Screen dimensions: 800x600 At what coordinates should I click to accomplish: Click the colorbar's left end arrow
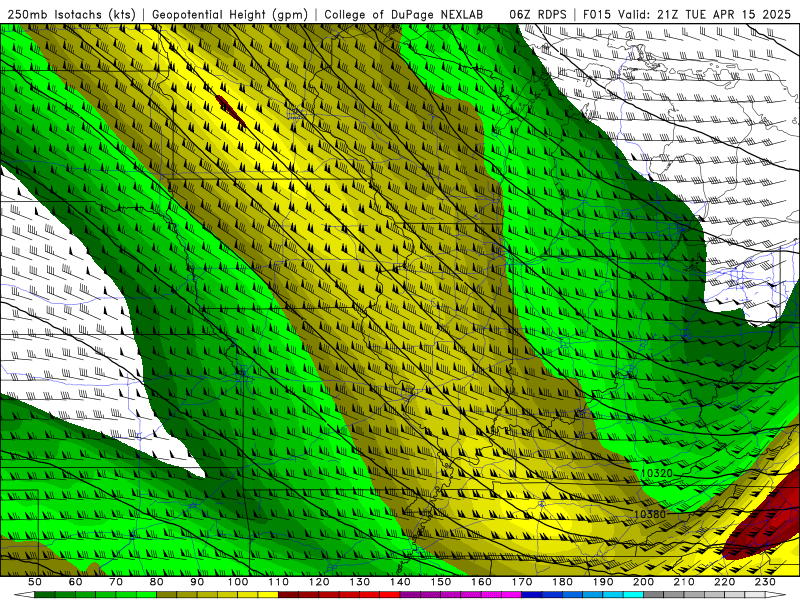tap(24, 594)
